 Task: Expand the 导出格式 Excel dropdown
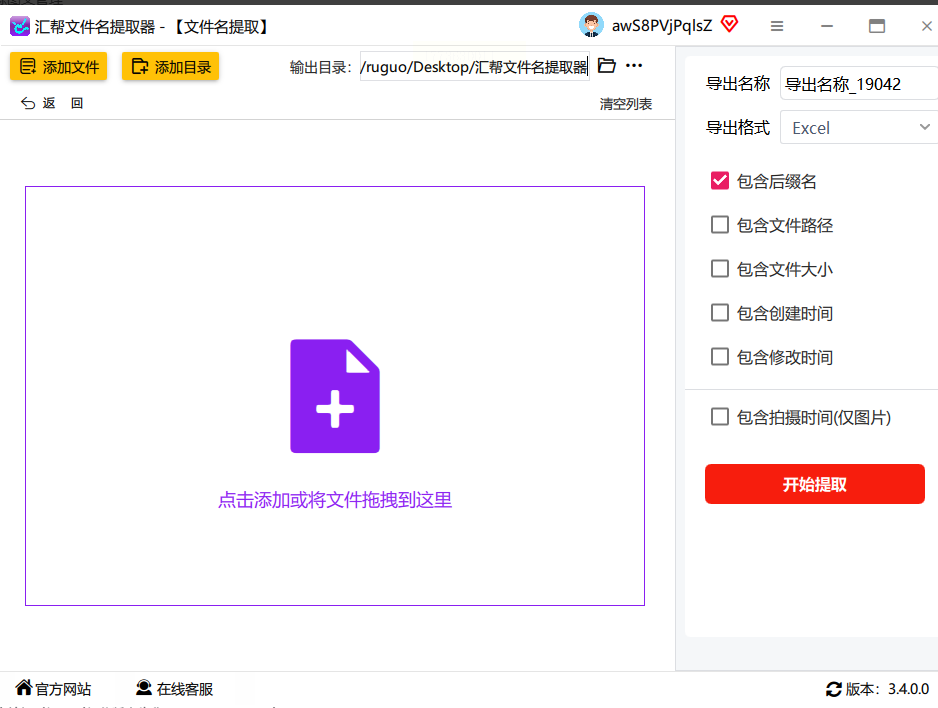pos(858,127)
